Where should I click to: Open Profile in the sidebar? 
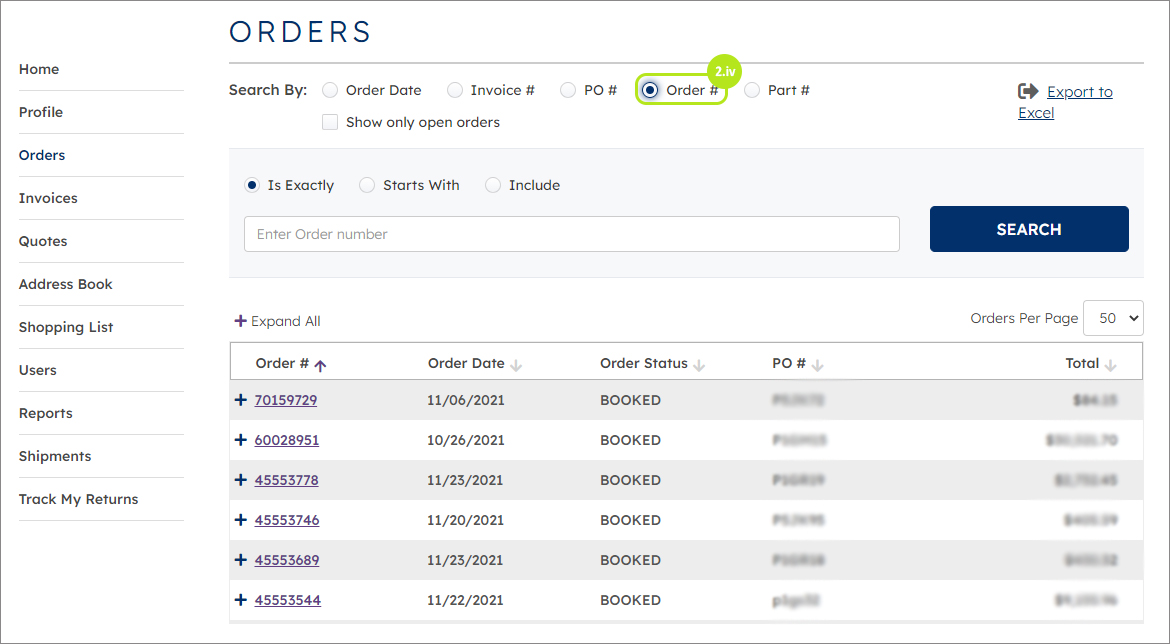coord(41,112)
